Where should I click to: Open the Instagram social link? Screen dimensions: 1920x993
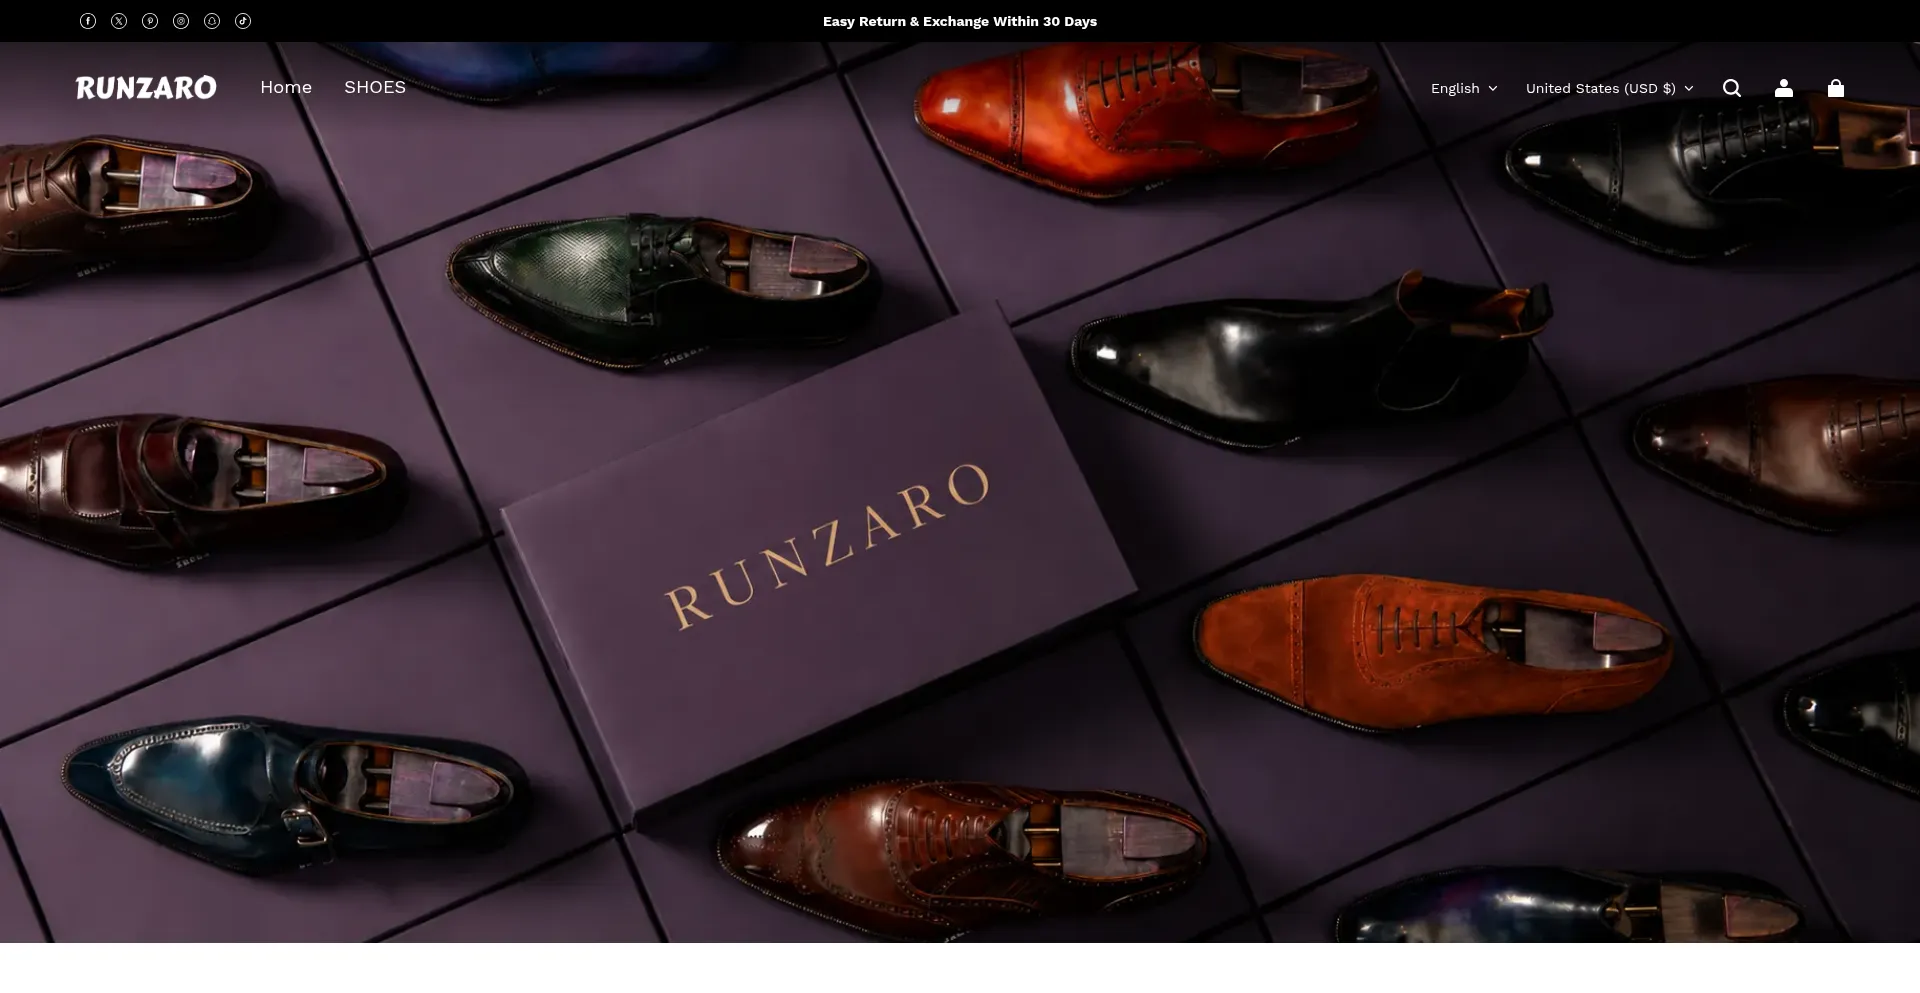[181, 21]
